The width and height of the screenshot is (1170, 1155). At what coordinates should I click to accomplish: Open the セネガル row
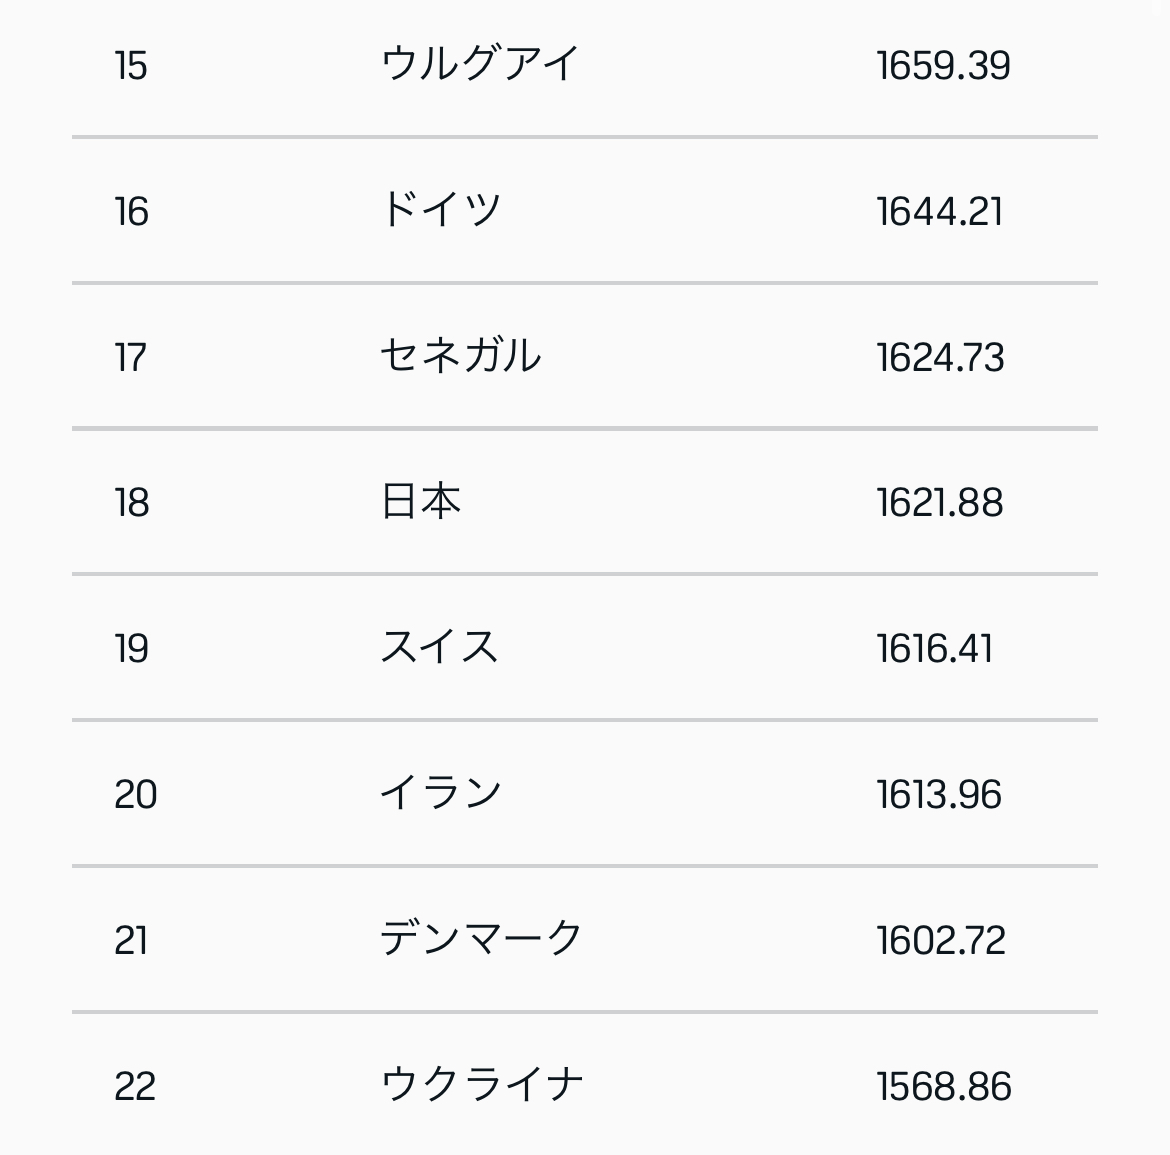click(585, 356)
